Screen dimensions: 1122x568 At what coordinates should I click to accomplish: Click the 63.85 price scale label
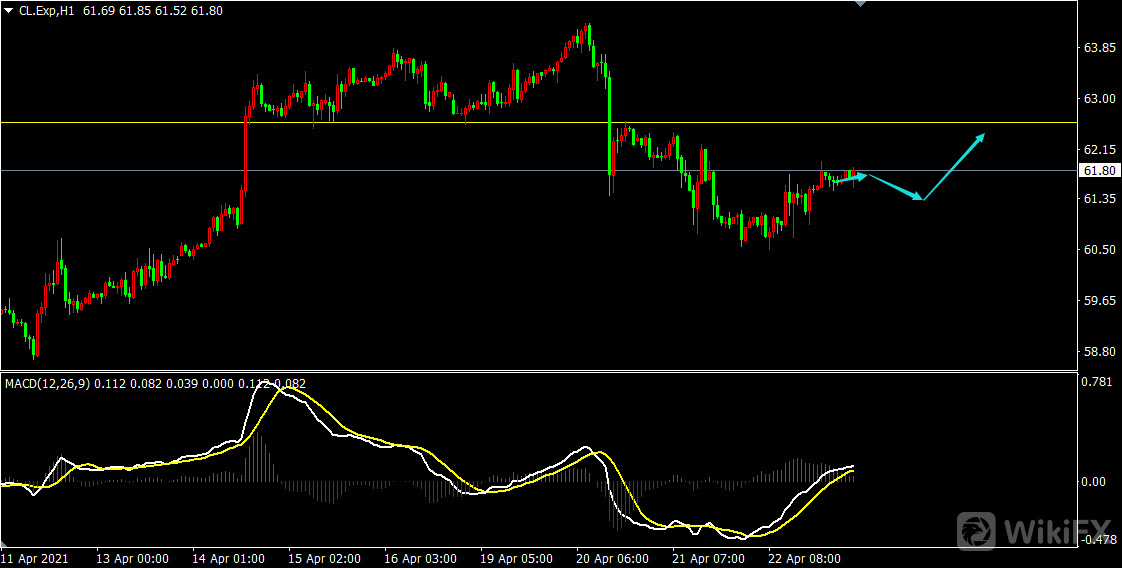[x=1100, y=48]
